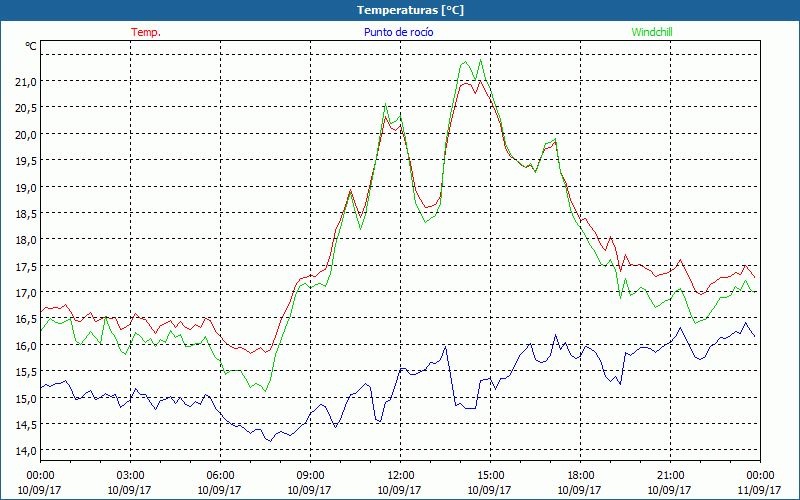Click the 18:00 time axis label

580,476
